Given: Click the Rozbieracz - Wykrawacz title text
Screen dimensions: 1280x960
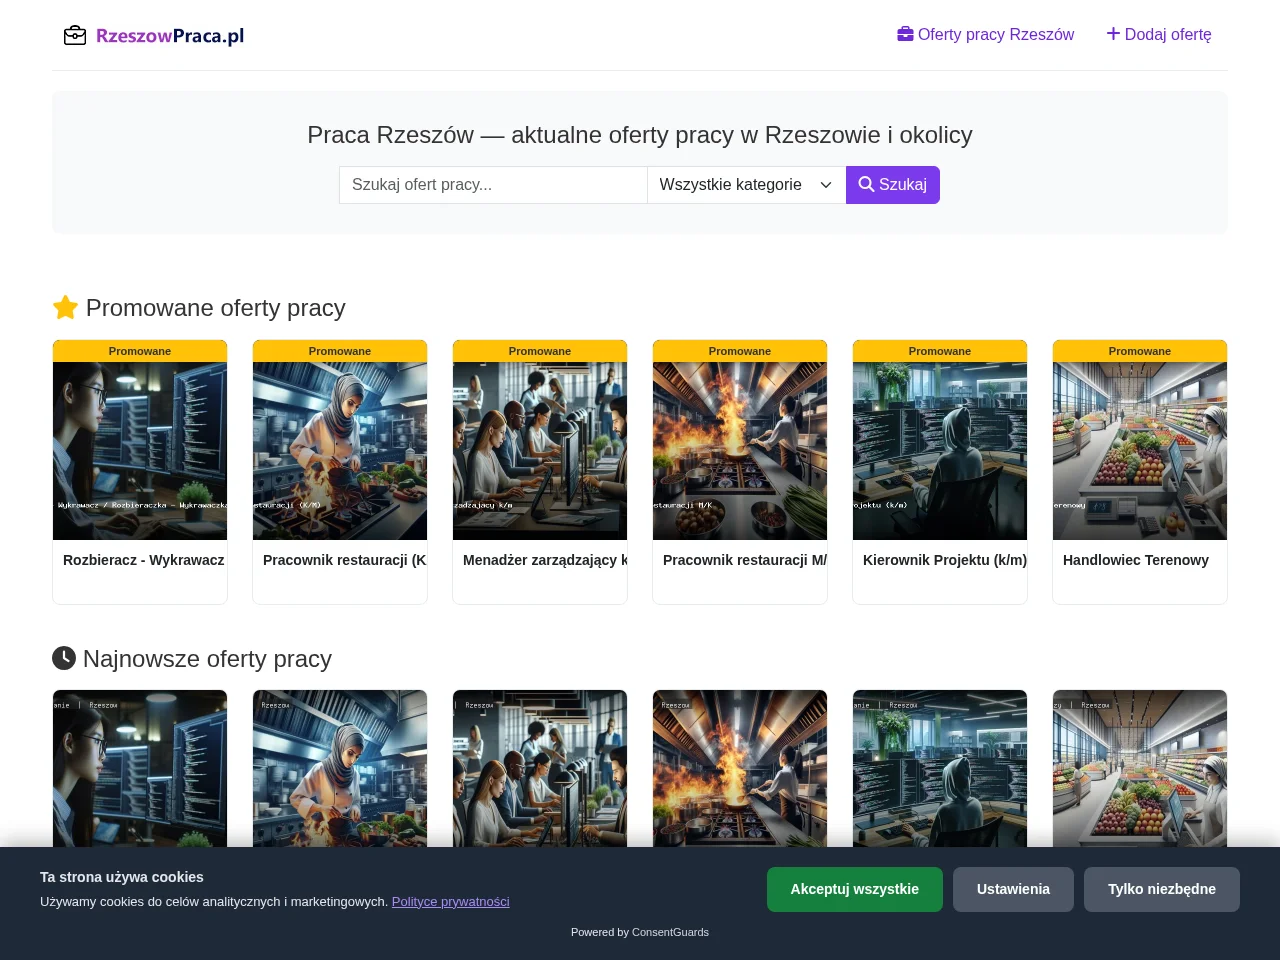Looking at the screenshot, I should click(144, 560).
